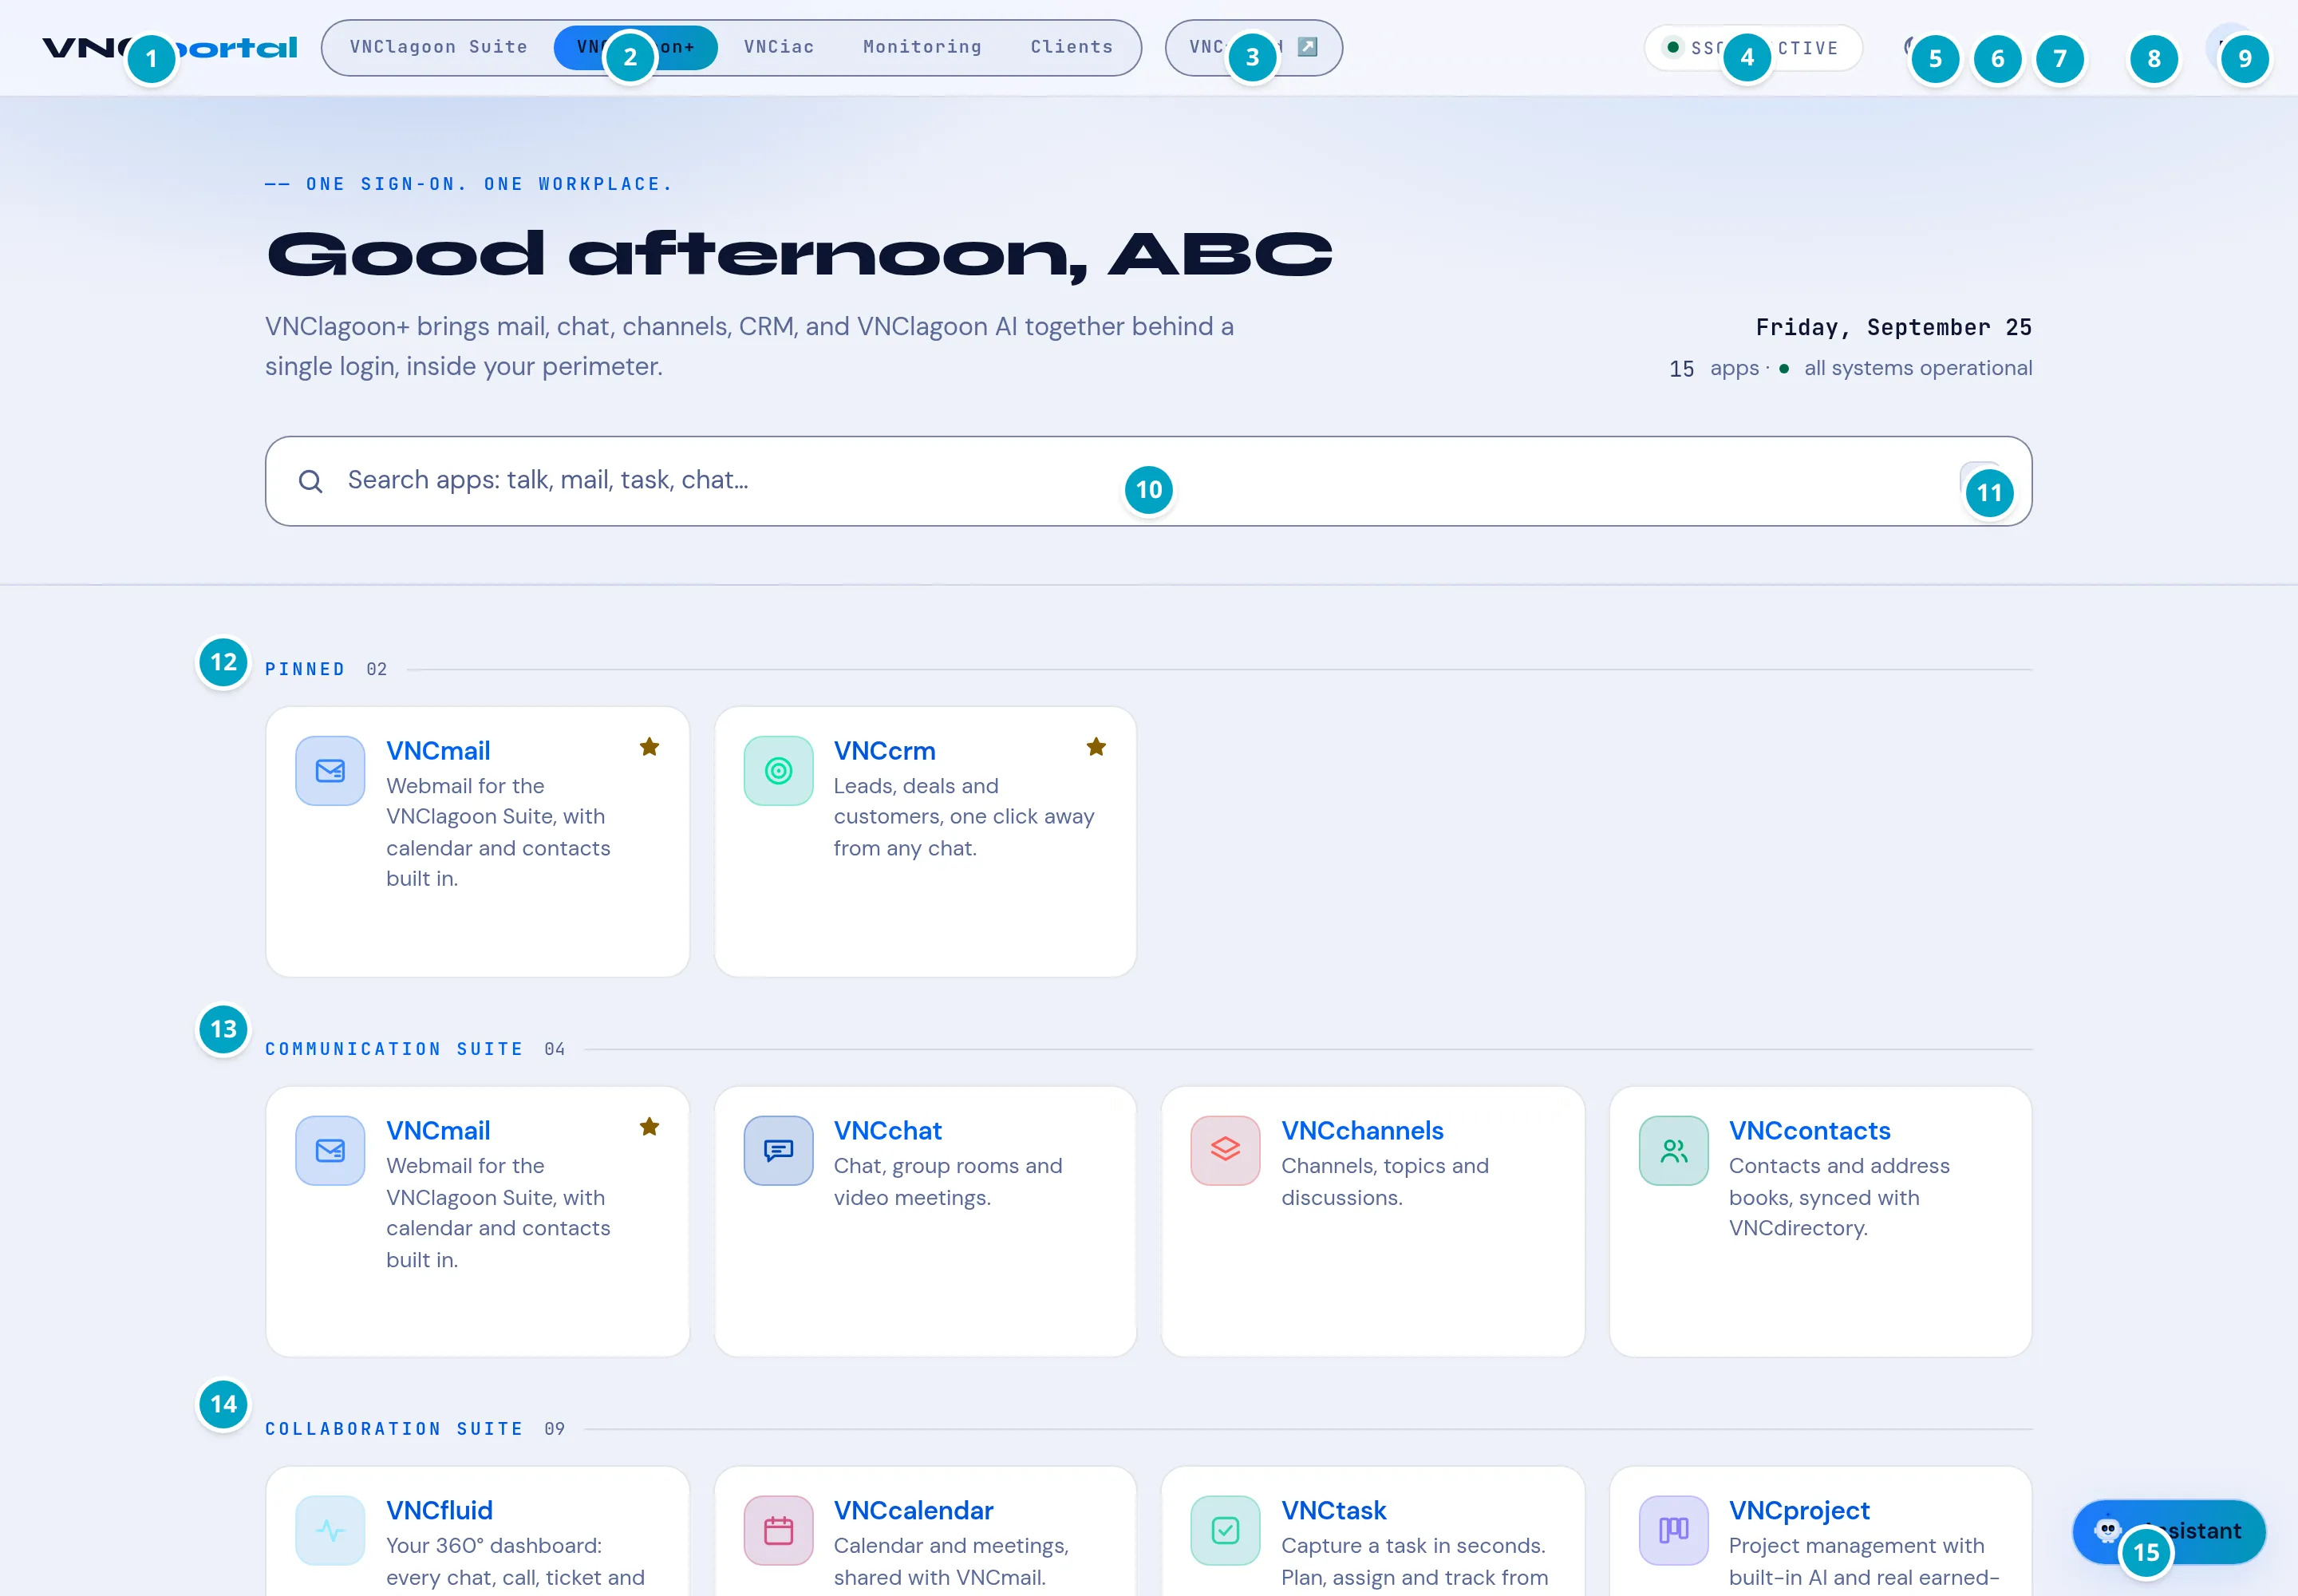
Task: Click the VNCproject kanban board icon
Action: [1673, 1531]
